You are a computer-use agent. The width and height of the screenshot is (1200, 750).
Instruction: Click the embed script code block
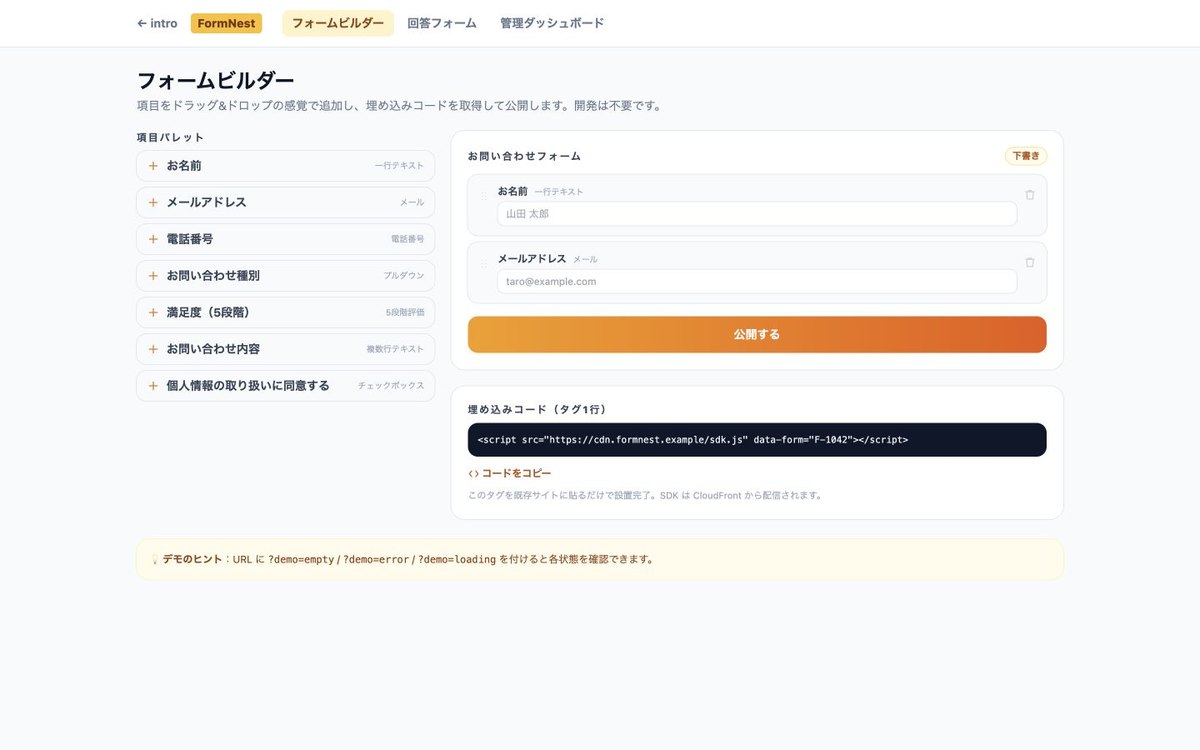pos(757,440)
